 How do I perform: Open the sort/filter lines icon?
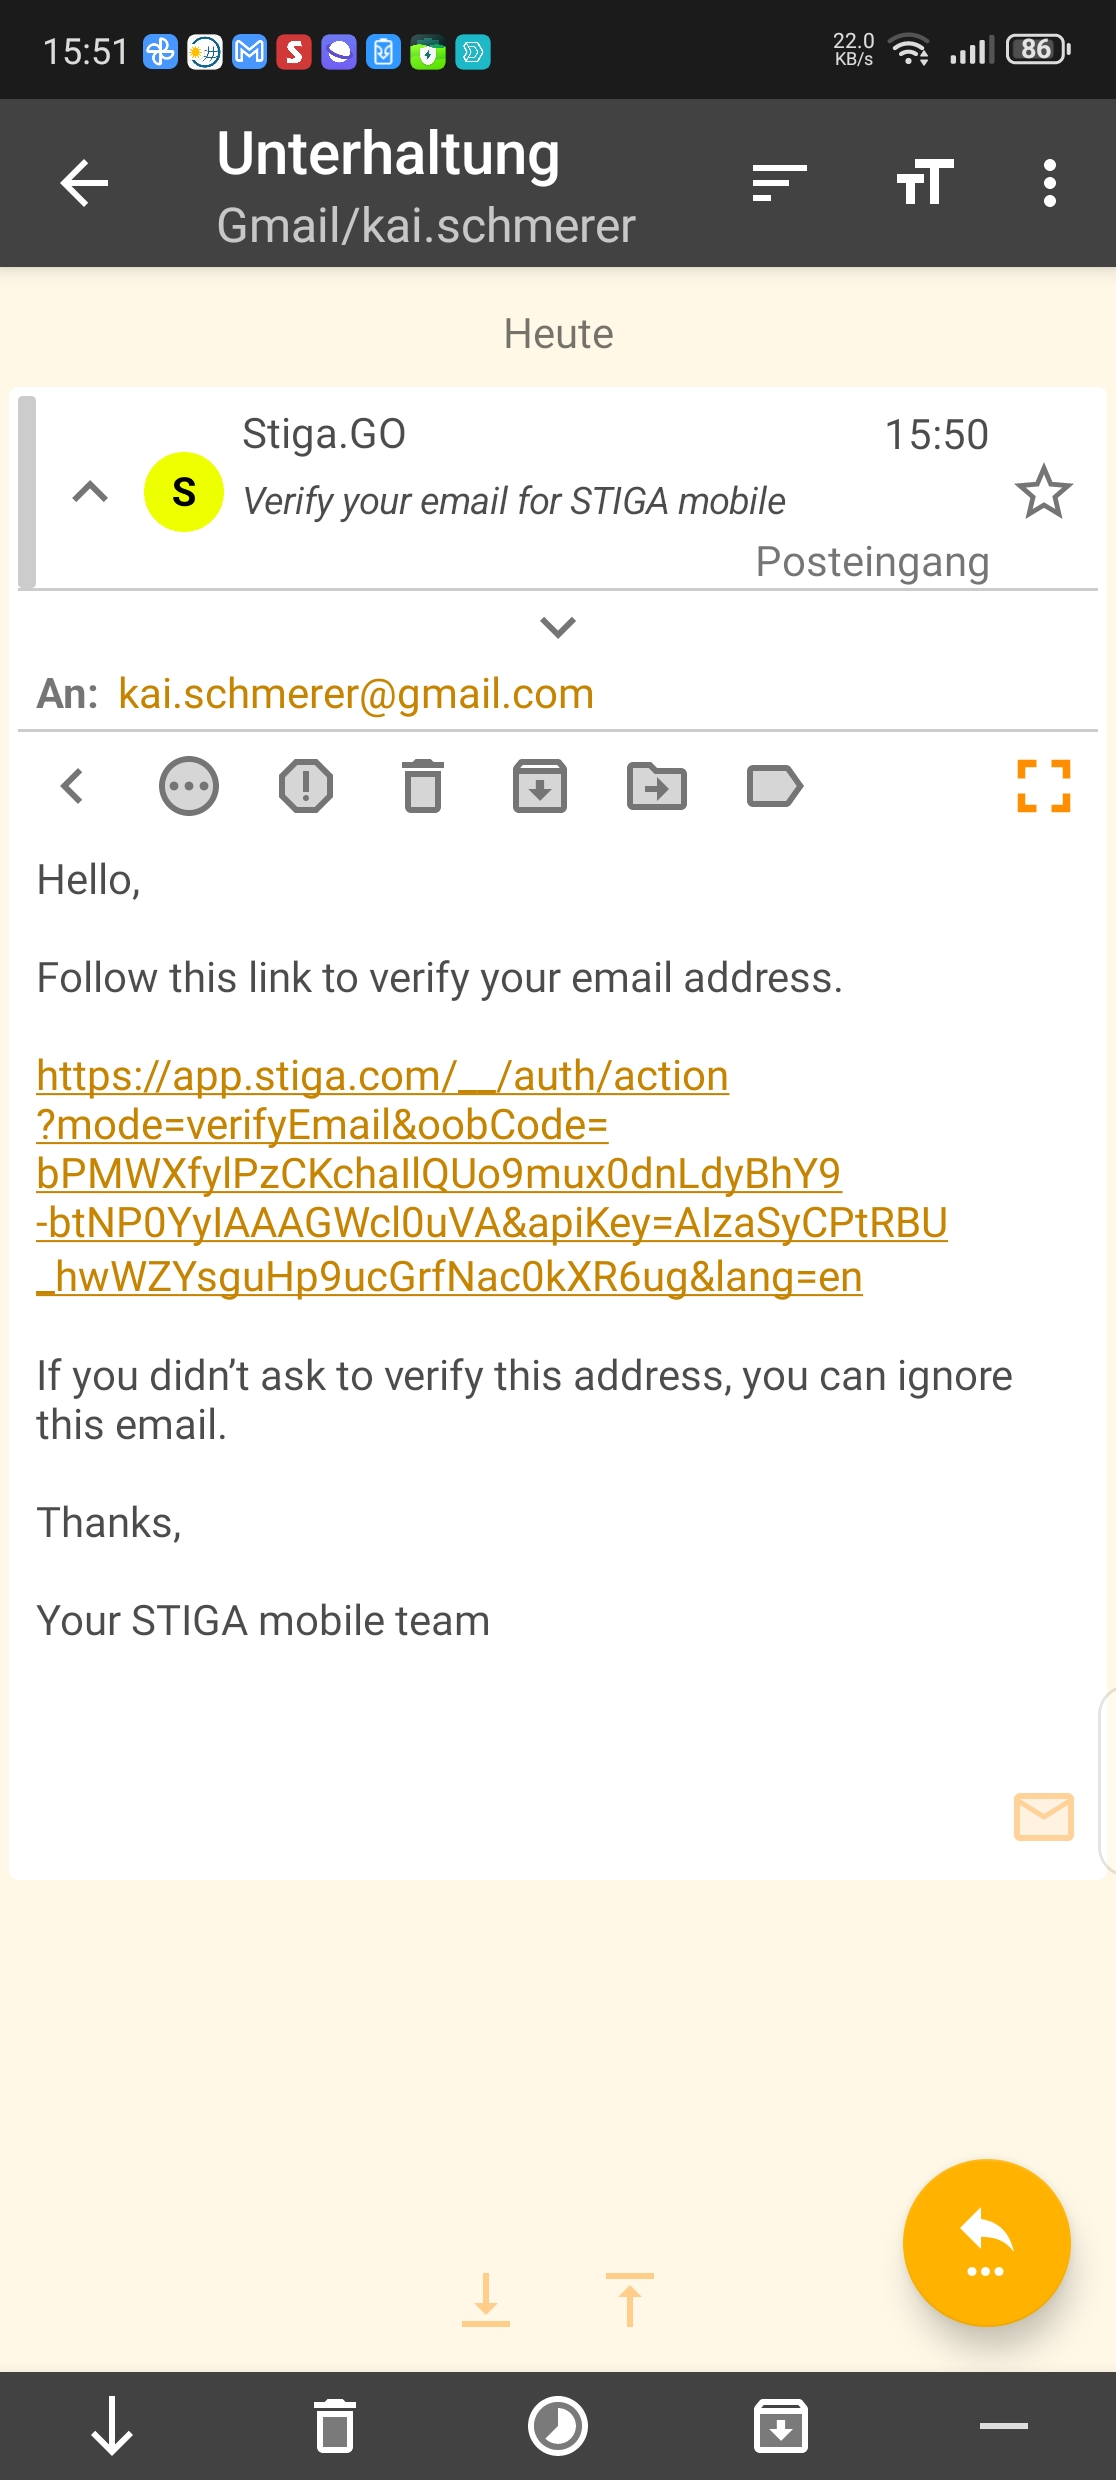(779, 183)
